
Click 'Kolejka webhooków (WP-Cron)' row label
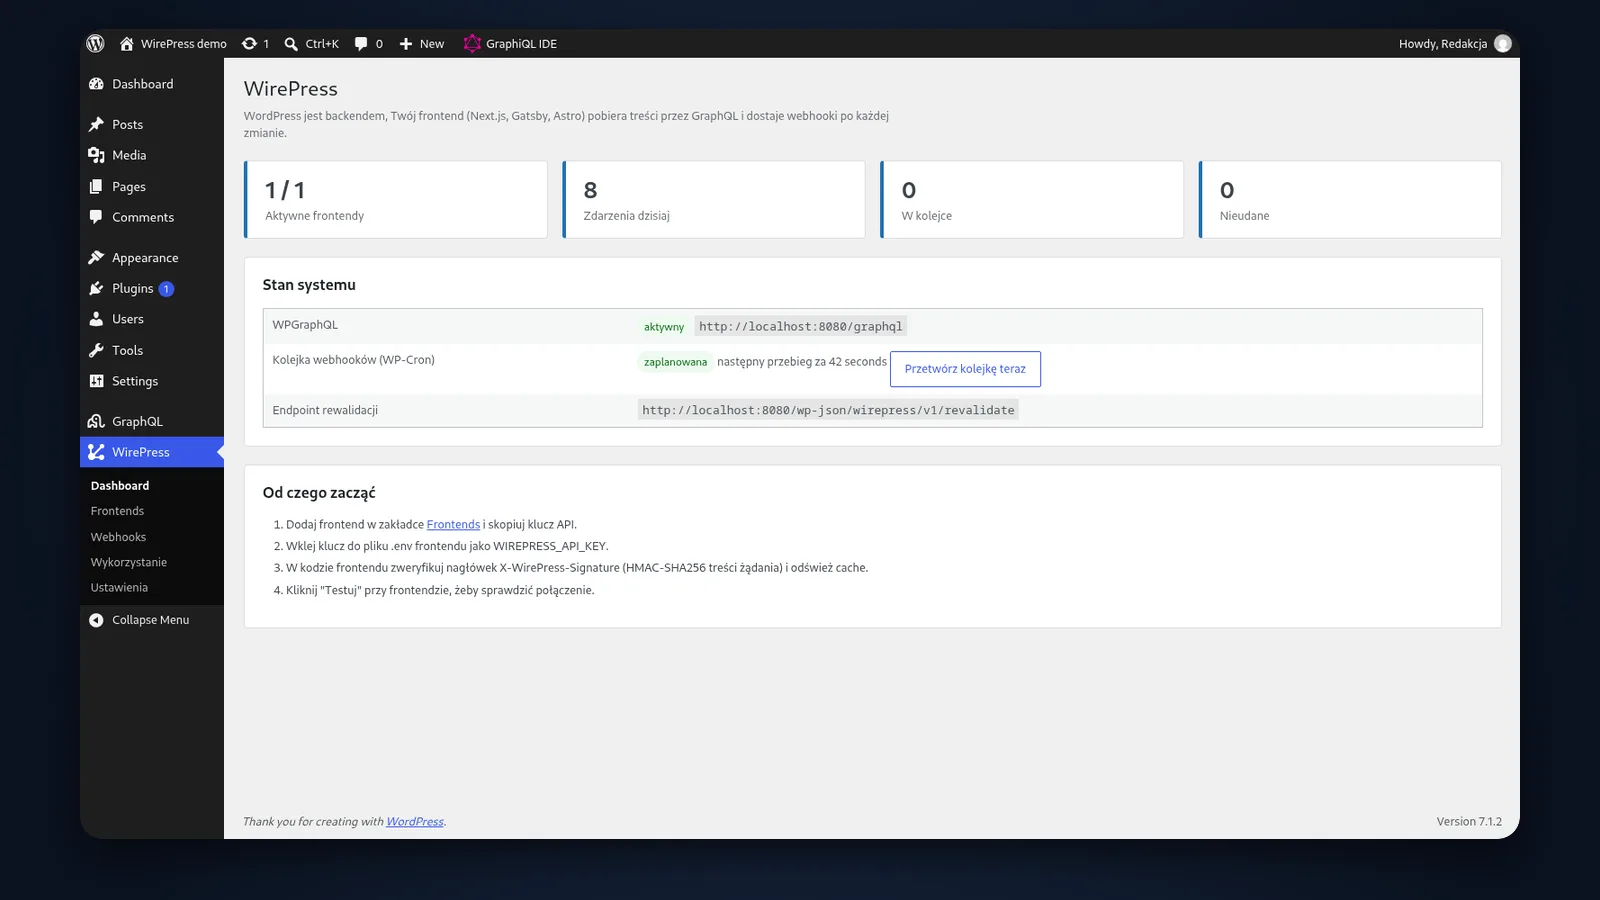pos(353,360)
